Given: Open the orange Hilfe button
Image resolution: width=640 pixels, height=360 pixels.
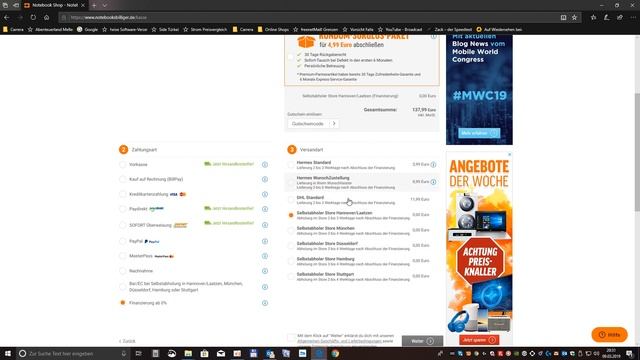Looking at the screenshot, I should [x=609, y=335].
